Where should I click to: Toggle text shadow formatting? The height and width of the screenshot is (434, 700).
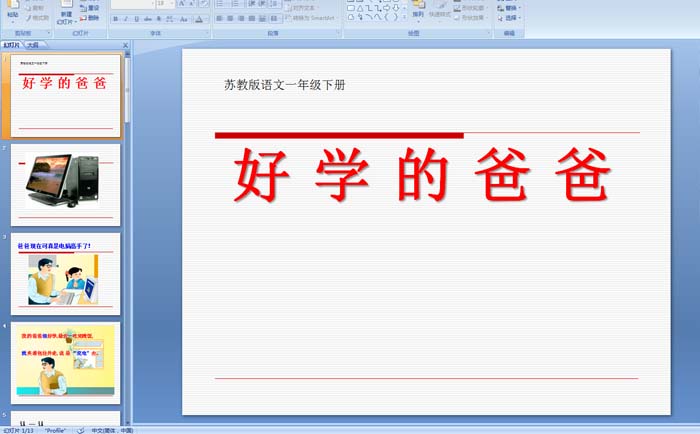tap(158, 19)
